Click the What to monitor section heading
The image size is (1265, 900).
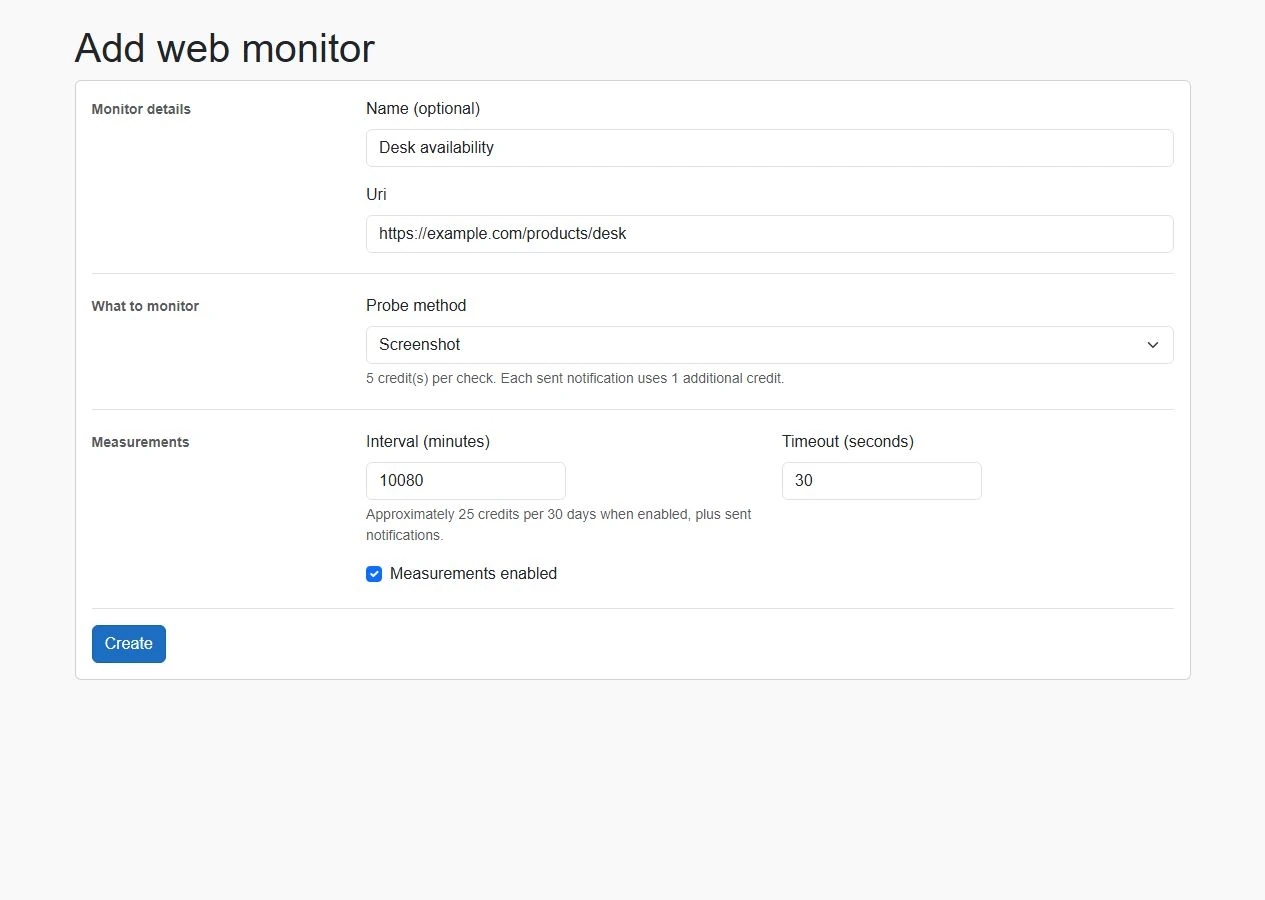pyautogui.click(x=145, y=306)
